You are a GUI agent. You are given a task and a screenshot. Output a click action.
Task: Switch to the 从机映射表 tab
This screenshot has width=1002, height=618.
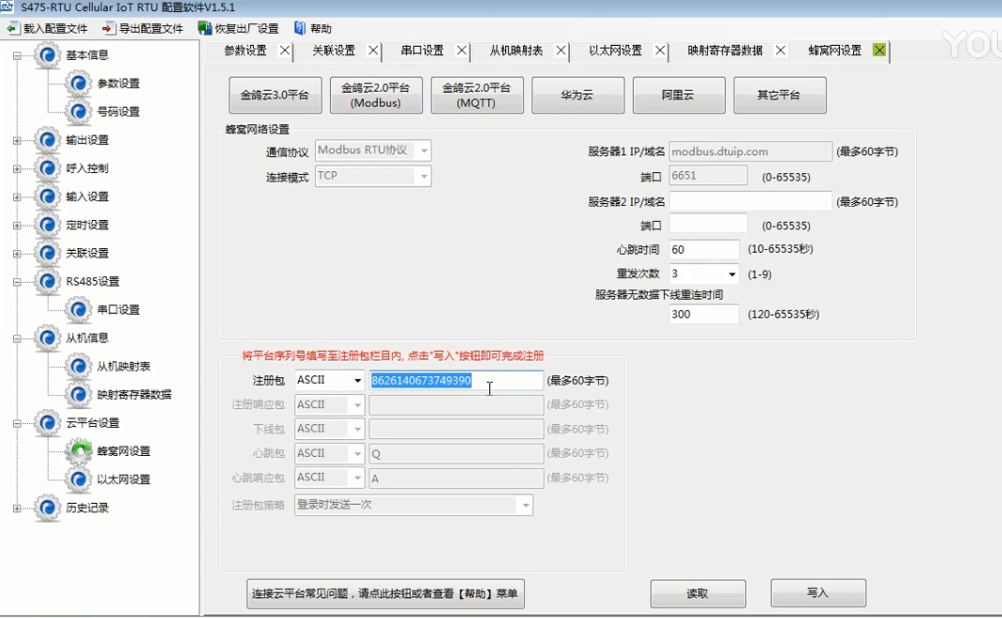click(x=516, y=50)
